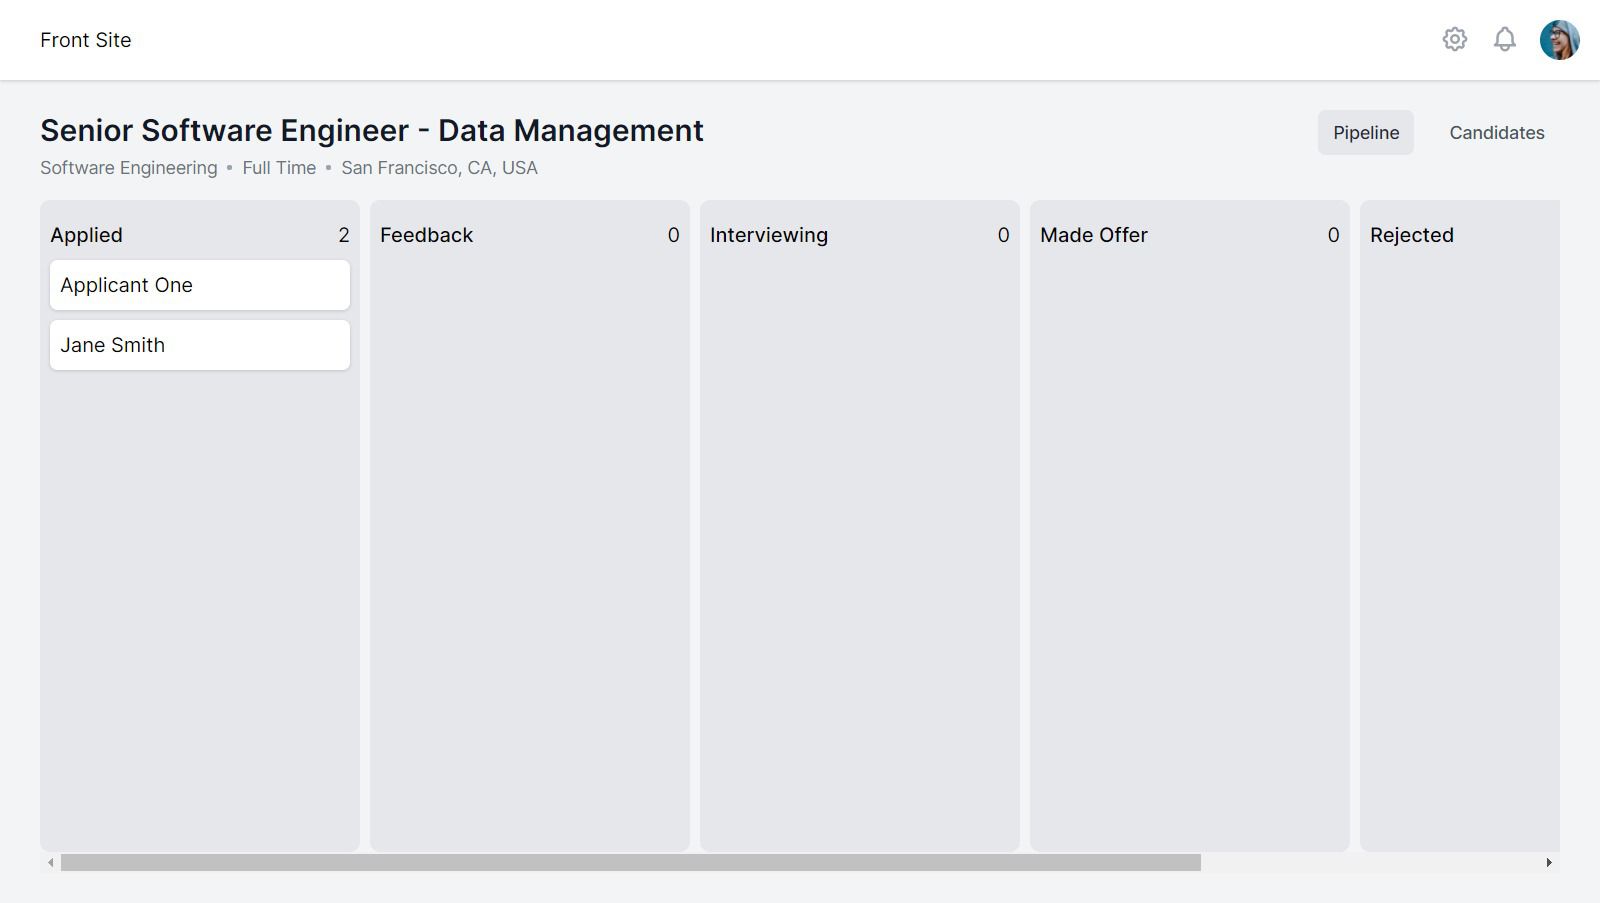Click the Senior Software Engineer job title

point(371,130)
